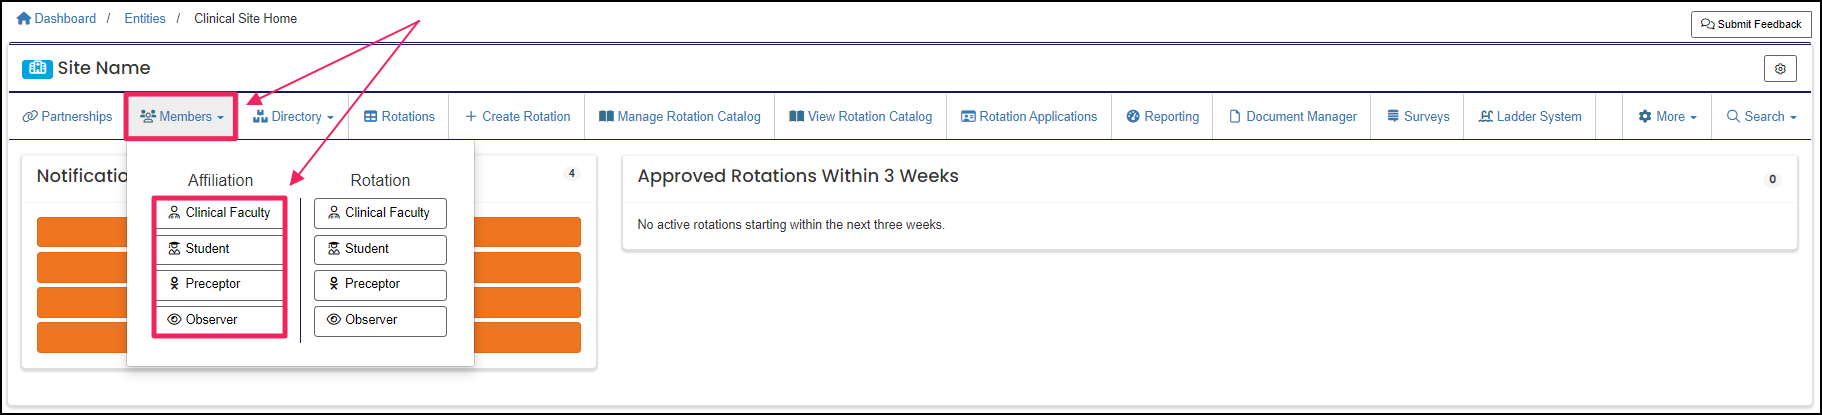This screenshot has width=1822, height=415.
Task: Click the More gear icon
Action: pyautogui.click(x=1645, y=116)
